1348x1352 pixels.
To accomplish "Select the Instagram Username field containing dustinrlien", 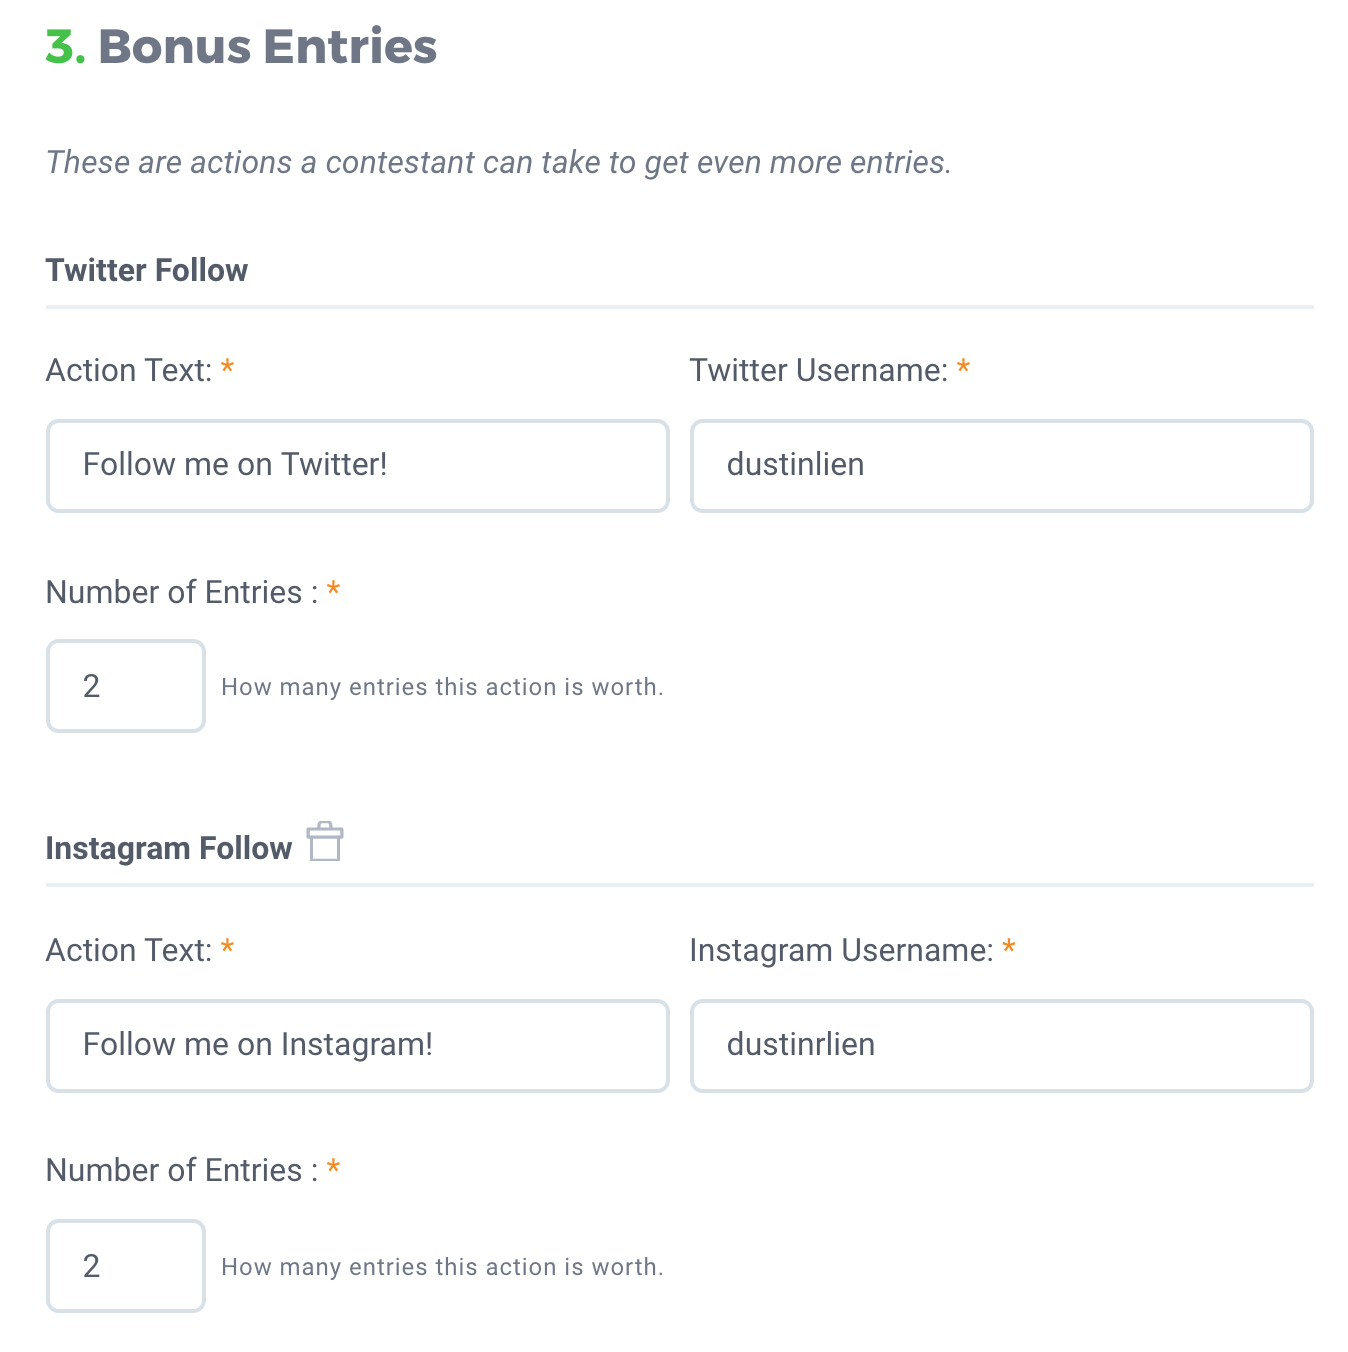I will pos(1001,1046).
